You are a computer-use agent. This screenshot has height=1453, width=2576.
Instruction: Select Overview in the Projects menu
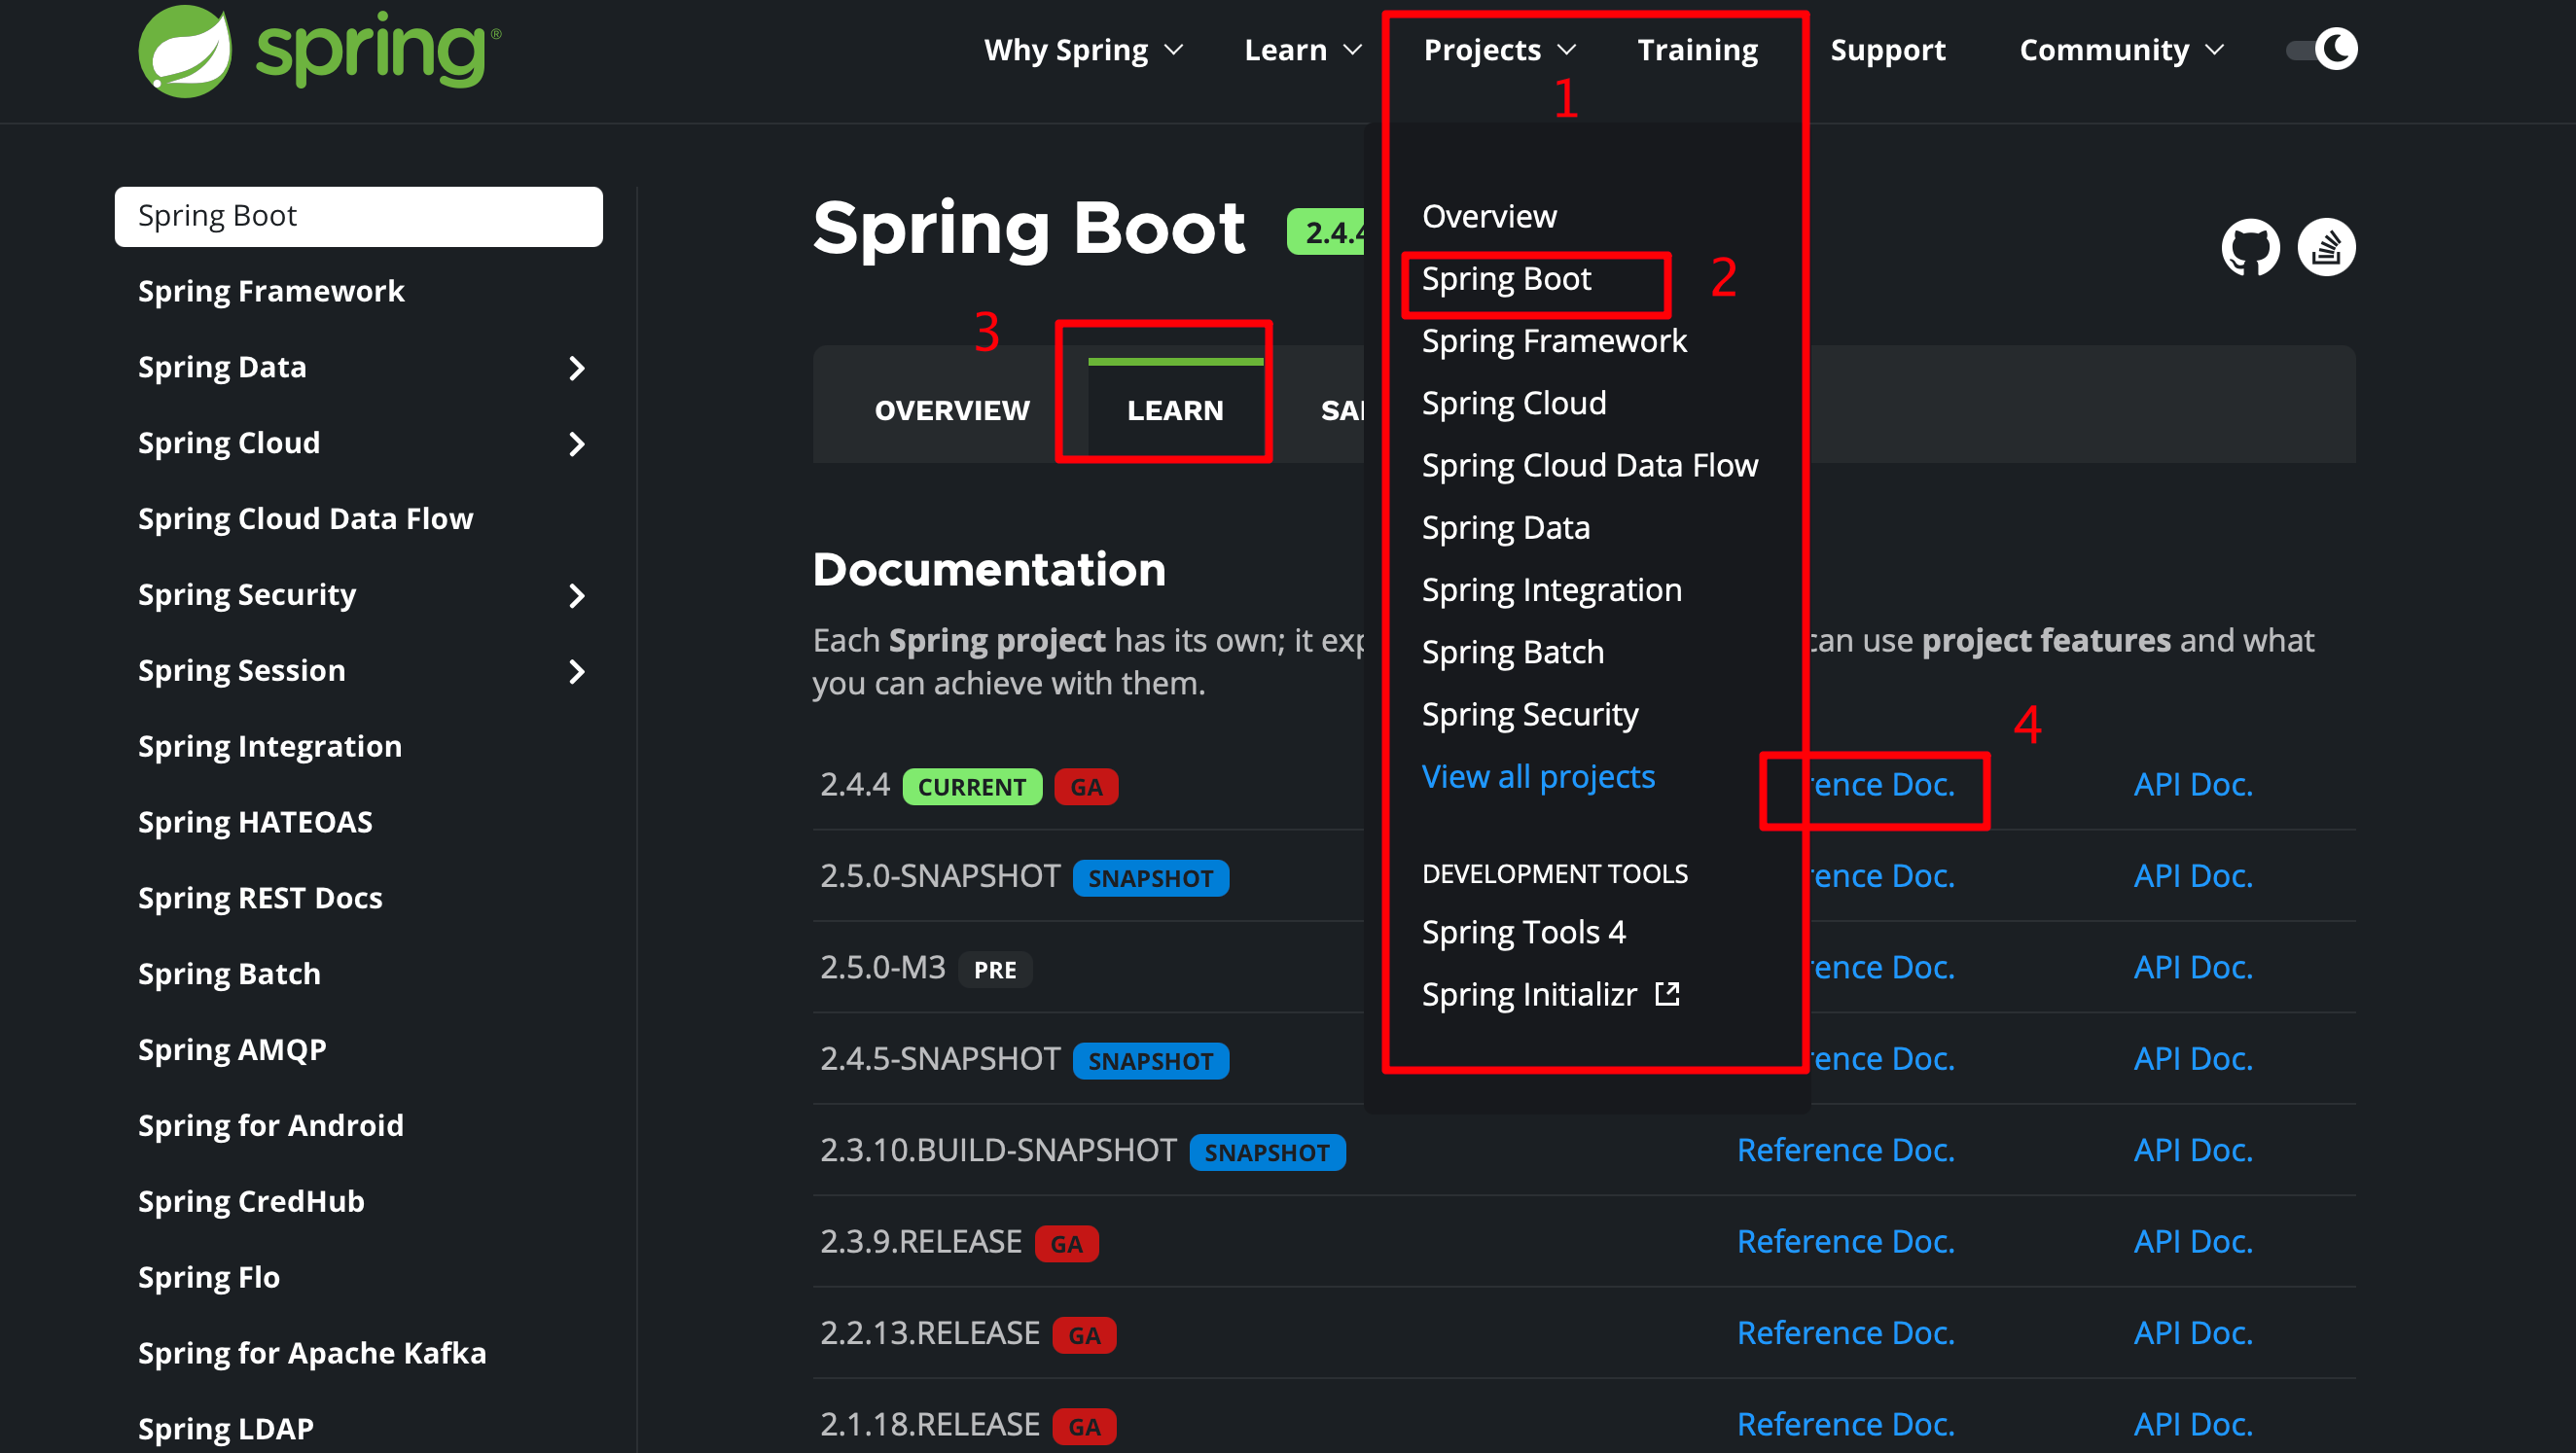1489,216
